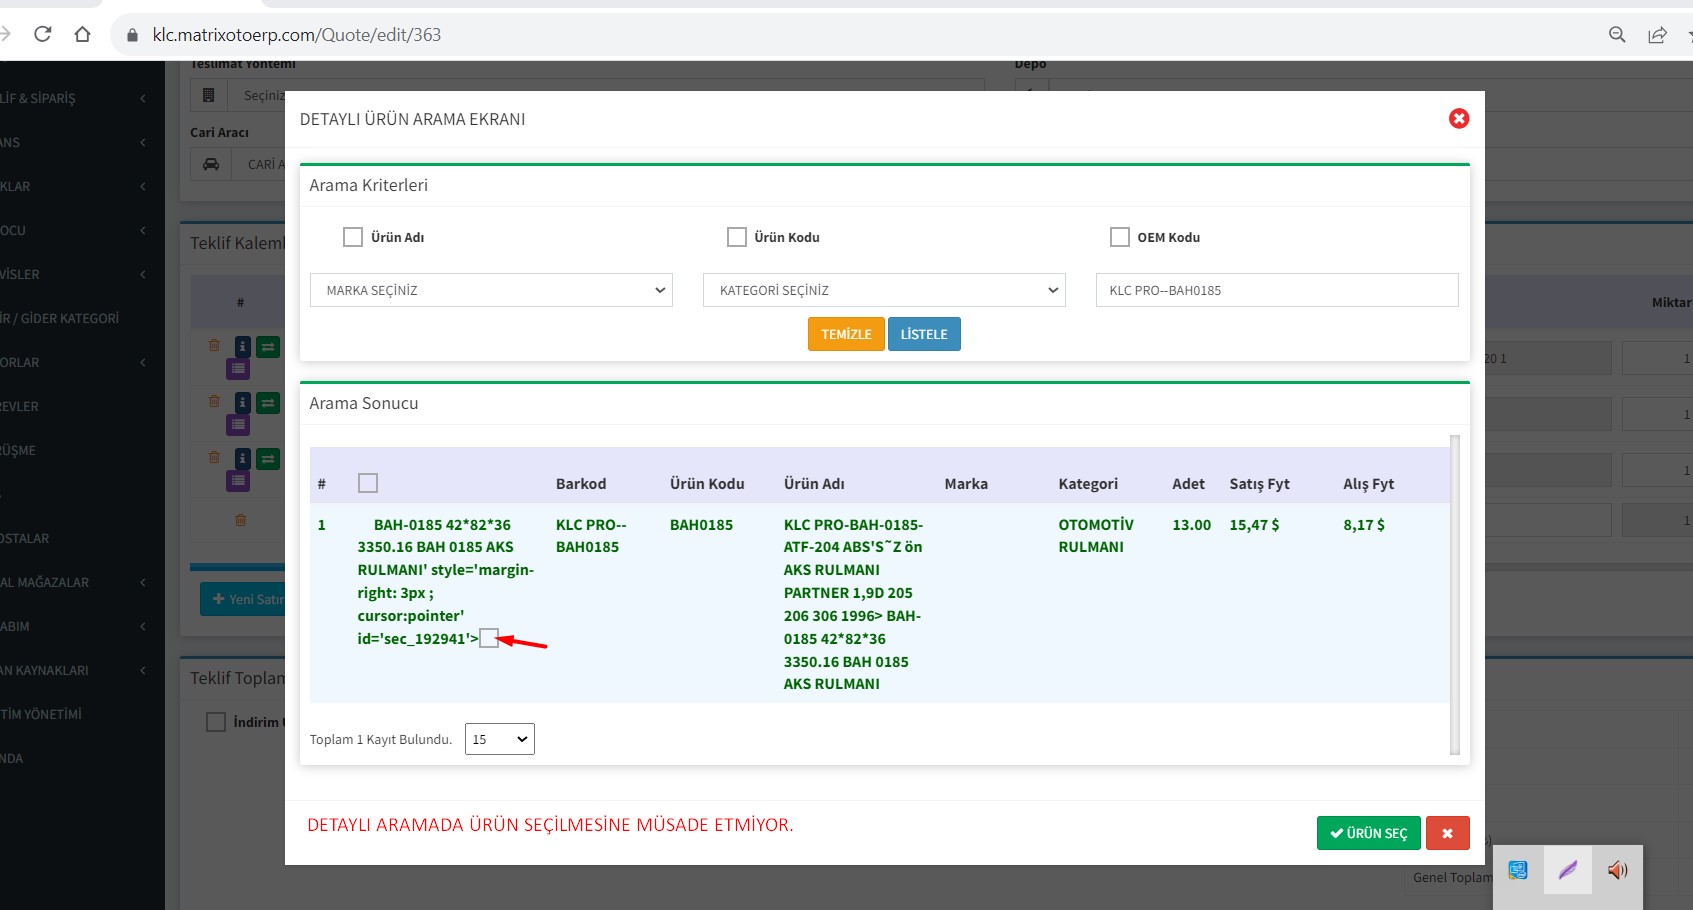Go to the browser home page
This screenshot has width=1693, height=910.
coord(82,34)
